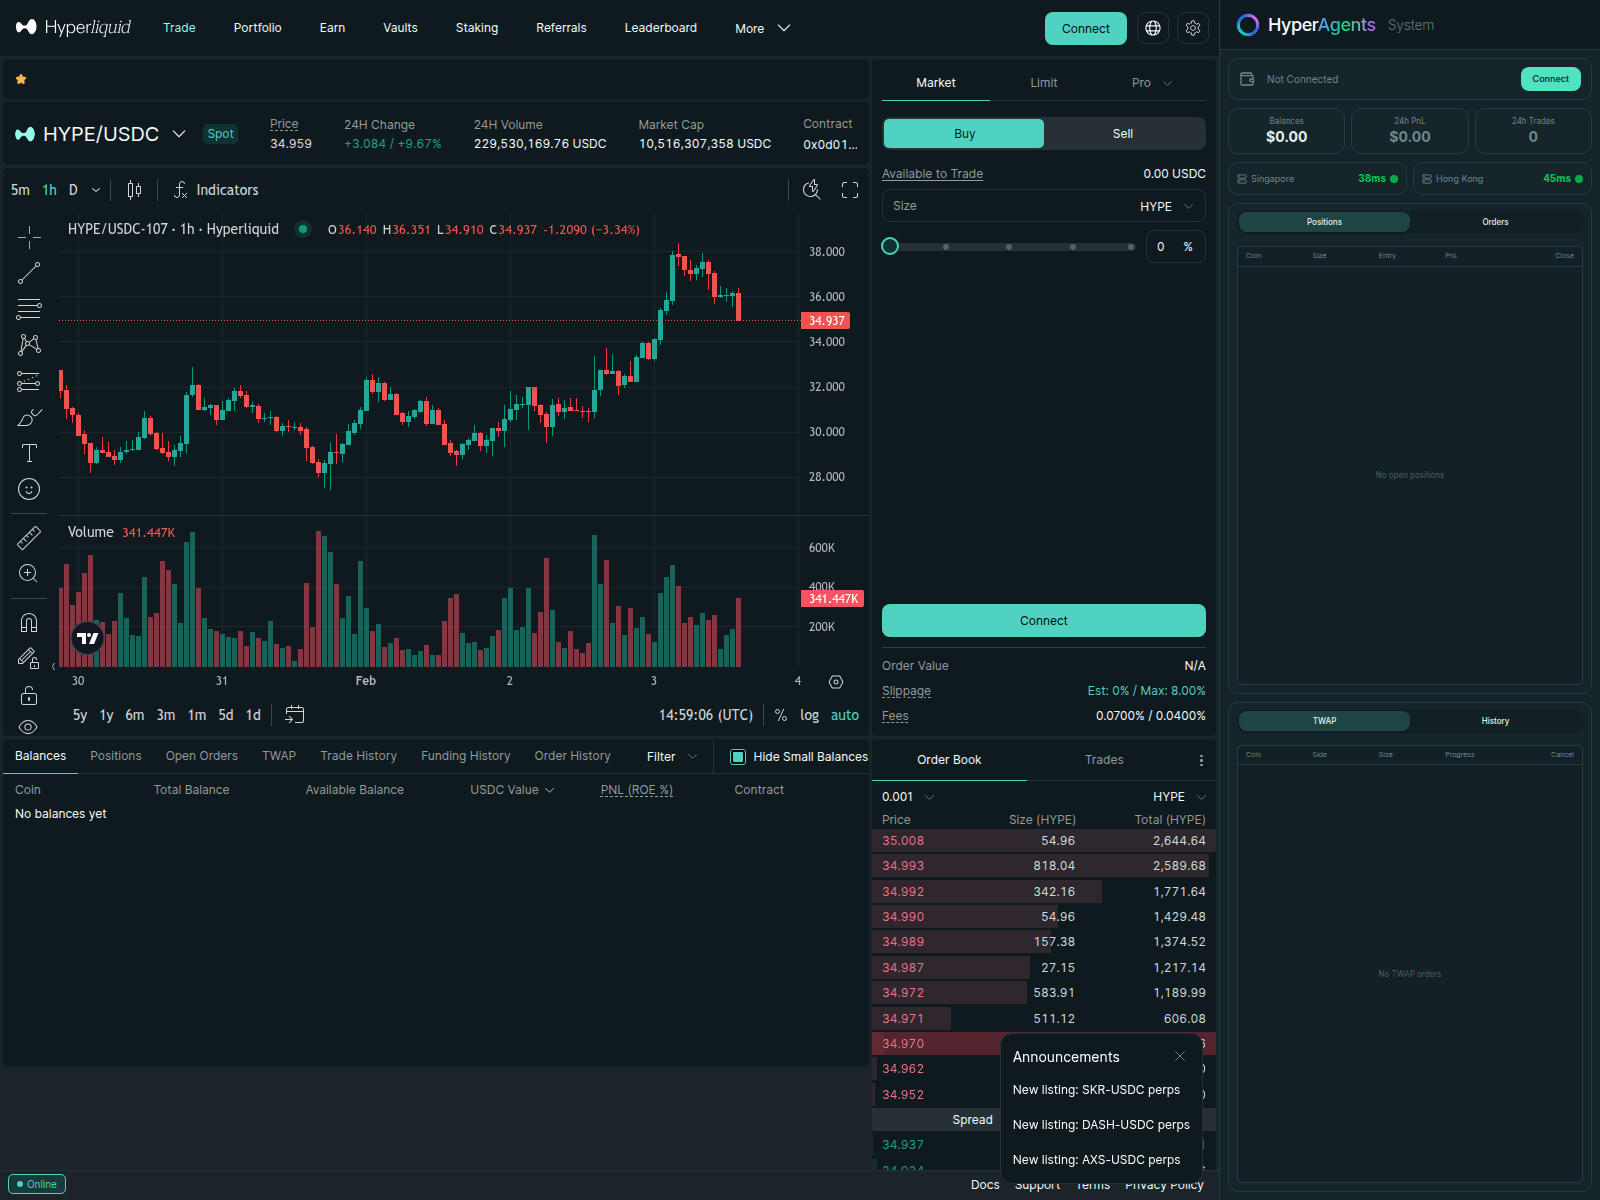
Task: Select the ruler measure tool
Action: click(x=29, y=538)
